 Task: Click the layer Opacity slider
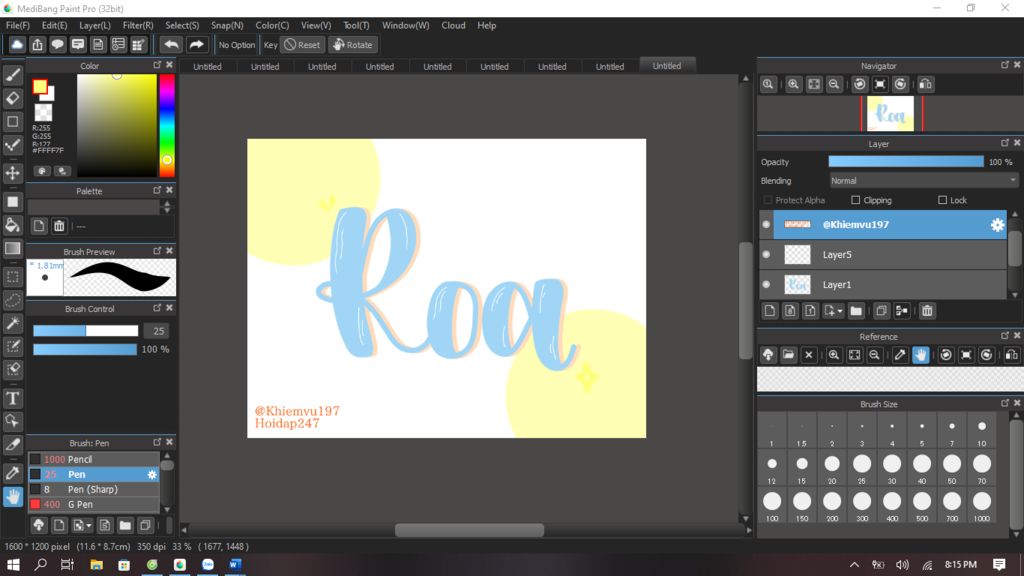(x=905, y=162)
